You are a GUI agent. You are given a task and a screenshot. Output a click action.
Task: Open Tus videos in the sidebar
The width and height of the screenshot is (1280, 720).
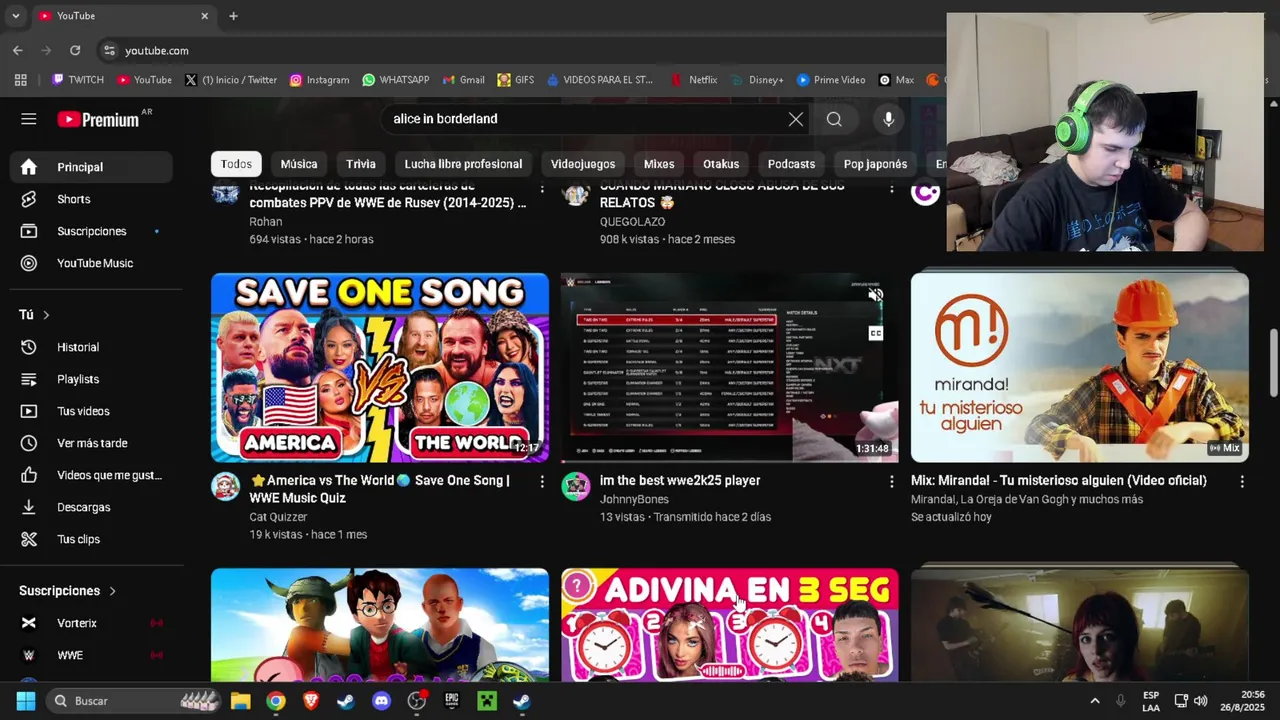(91, 411)
